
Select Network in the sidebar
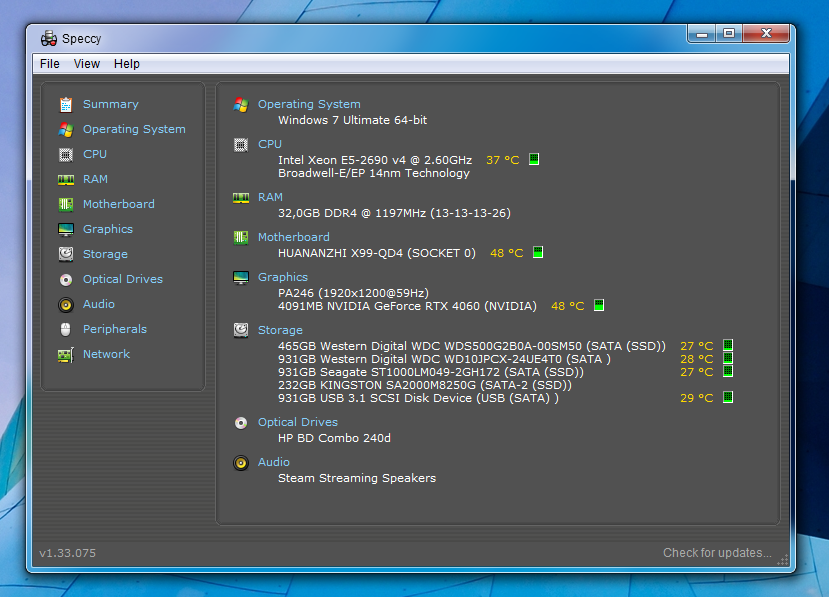(x=106, y=354)
